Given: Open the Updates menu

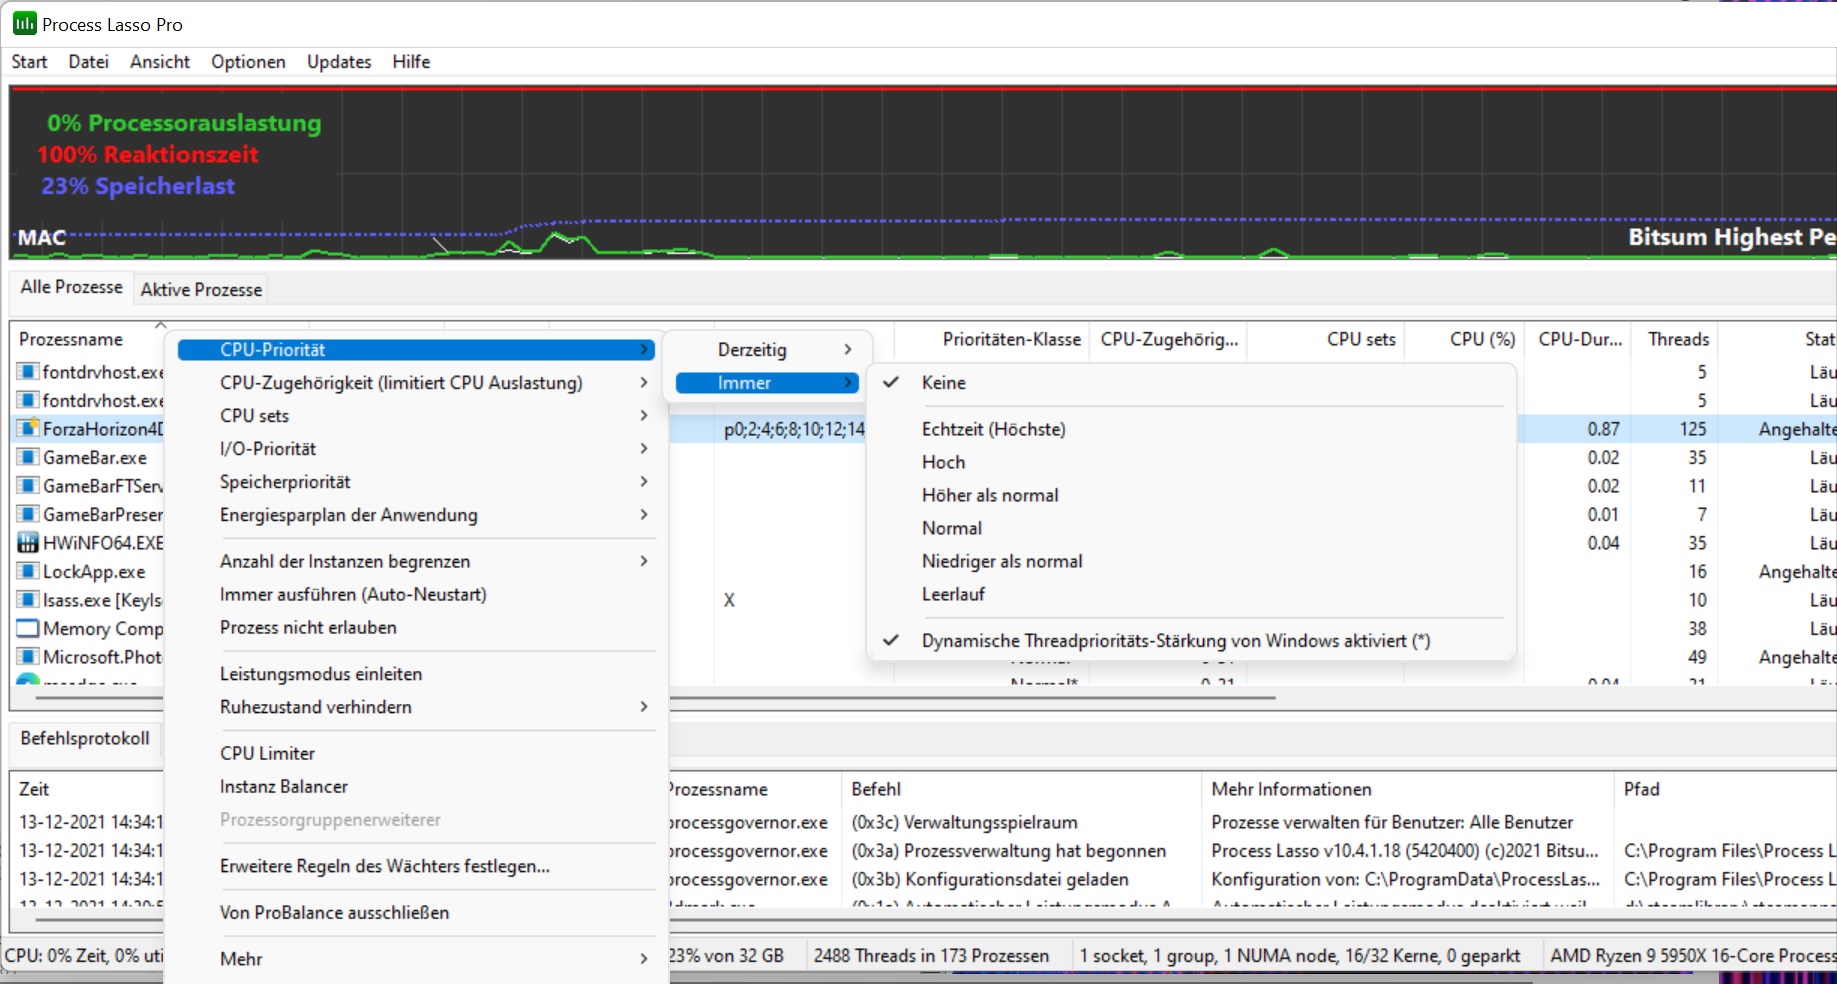Looking at the screenshot, I should (339, 62).
